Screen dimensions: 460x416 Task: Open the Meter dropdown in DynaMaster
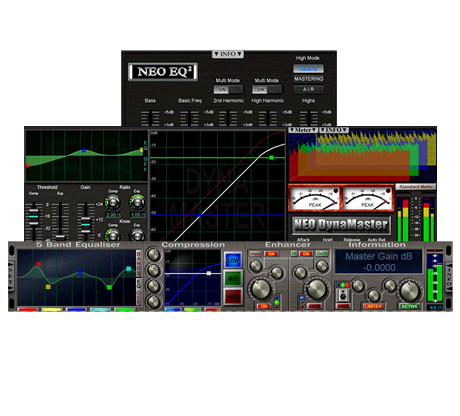click(303, 130)
